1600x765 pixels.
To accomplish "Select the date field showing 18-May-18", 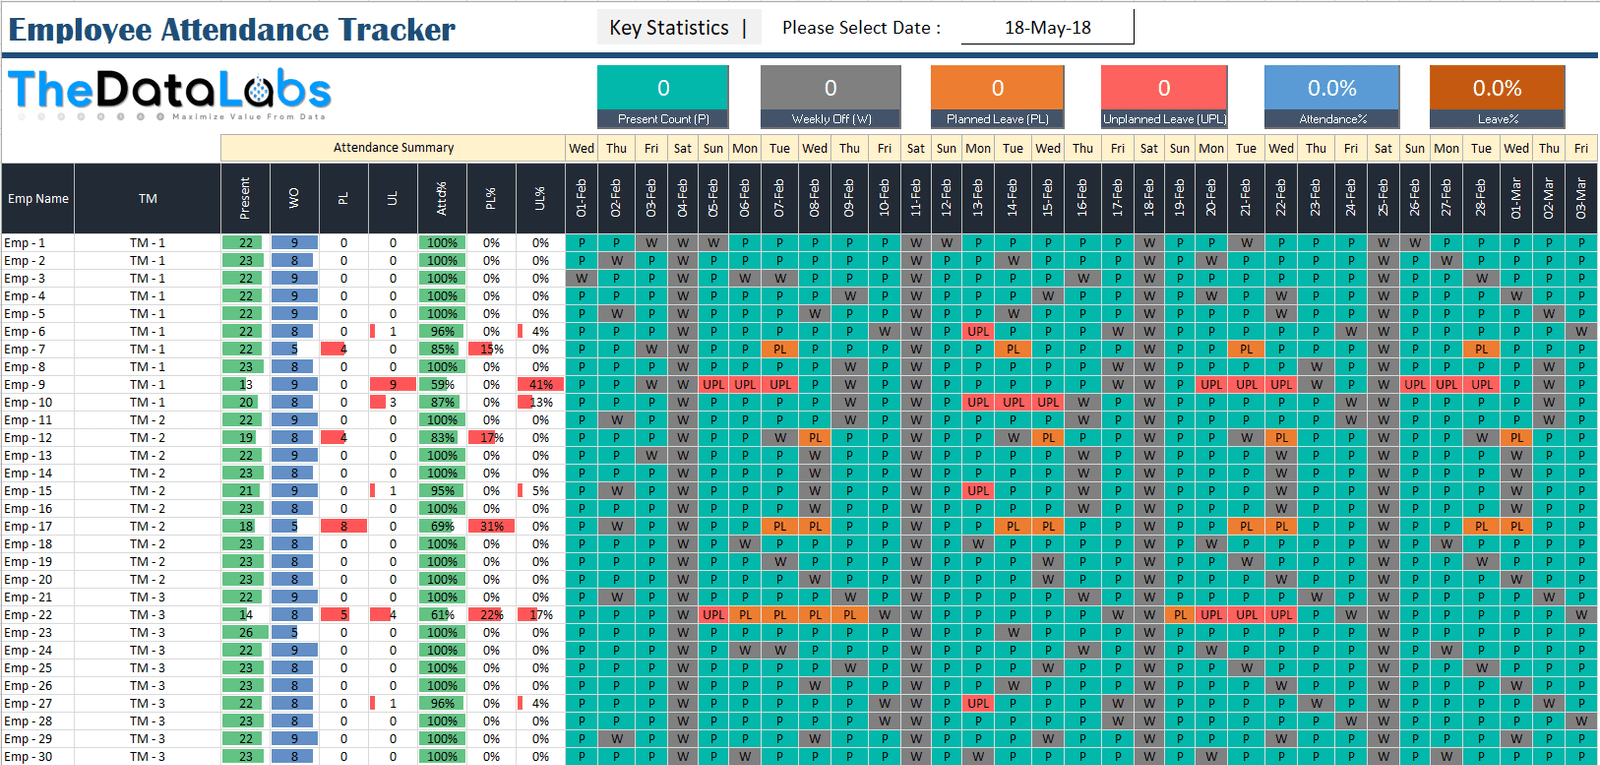I will [x=1047, y=28].
